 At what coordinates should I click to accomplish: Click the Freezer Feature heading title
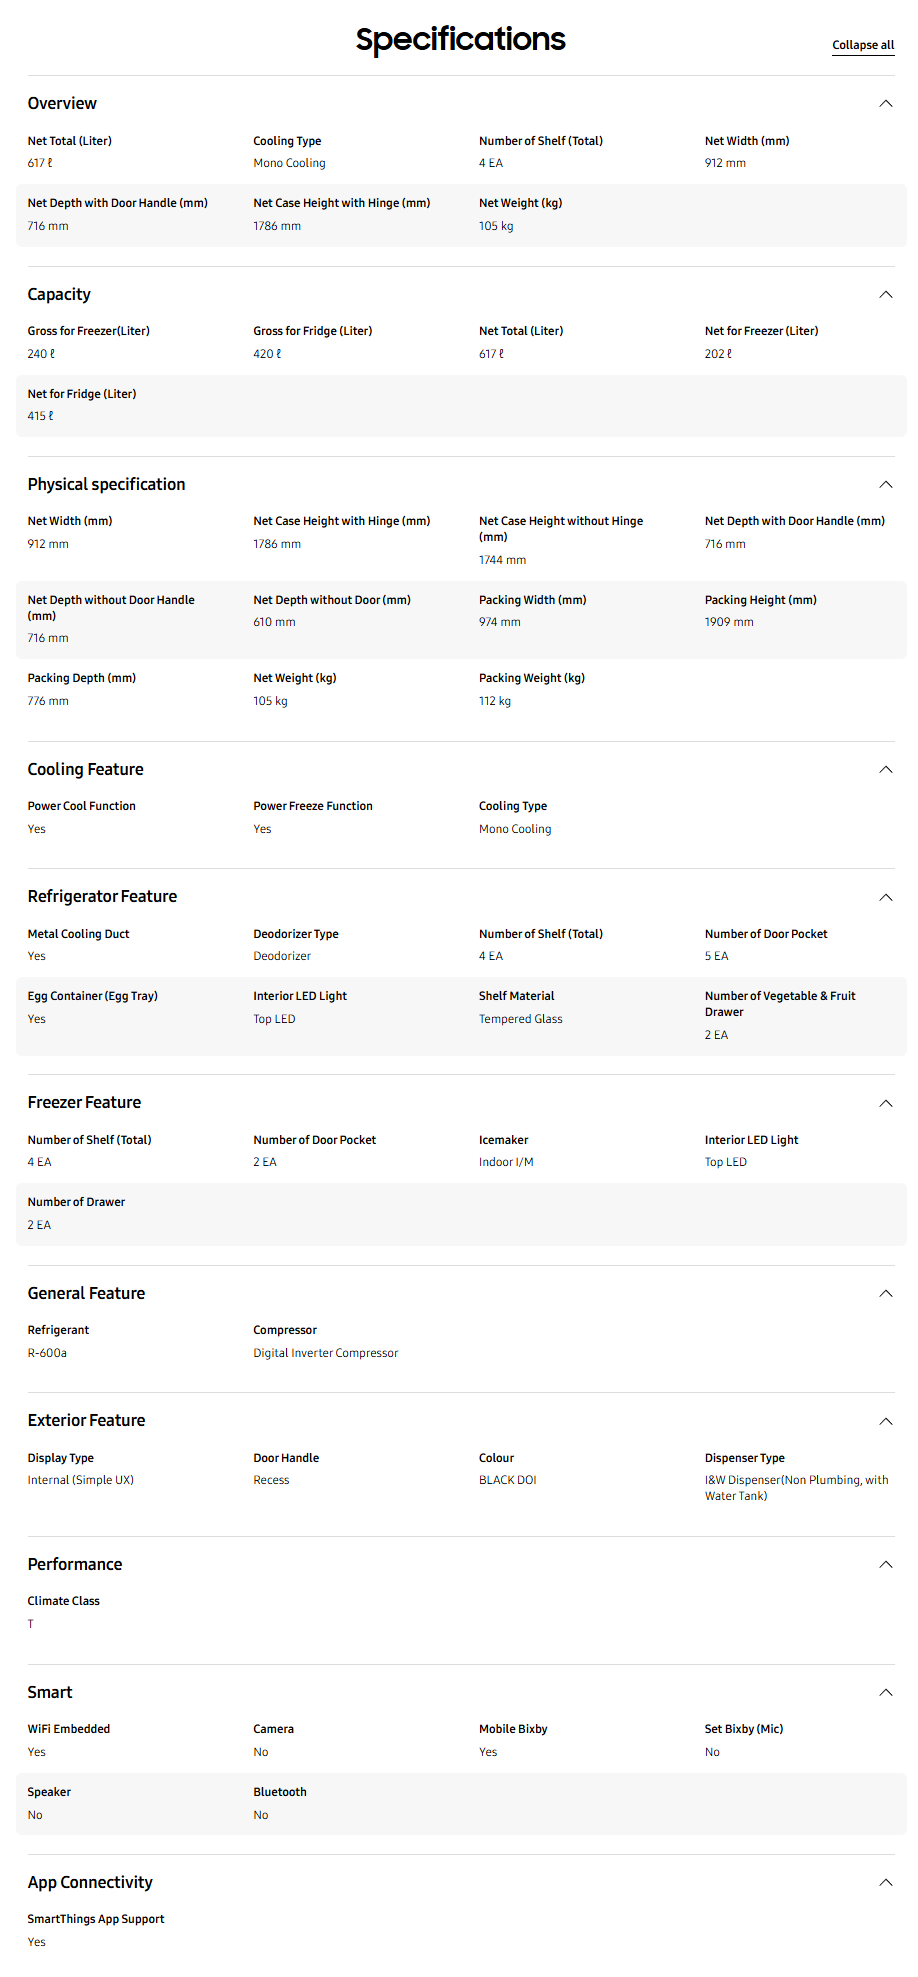pyautogui.click(x=84, y=1103)
